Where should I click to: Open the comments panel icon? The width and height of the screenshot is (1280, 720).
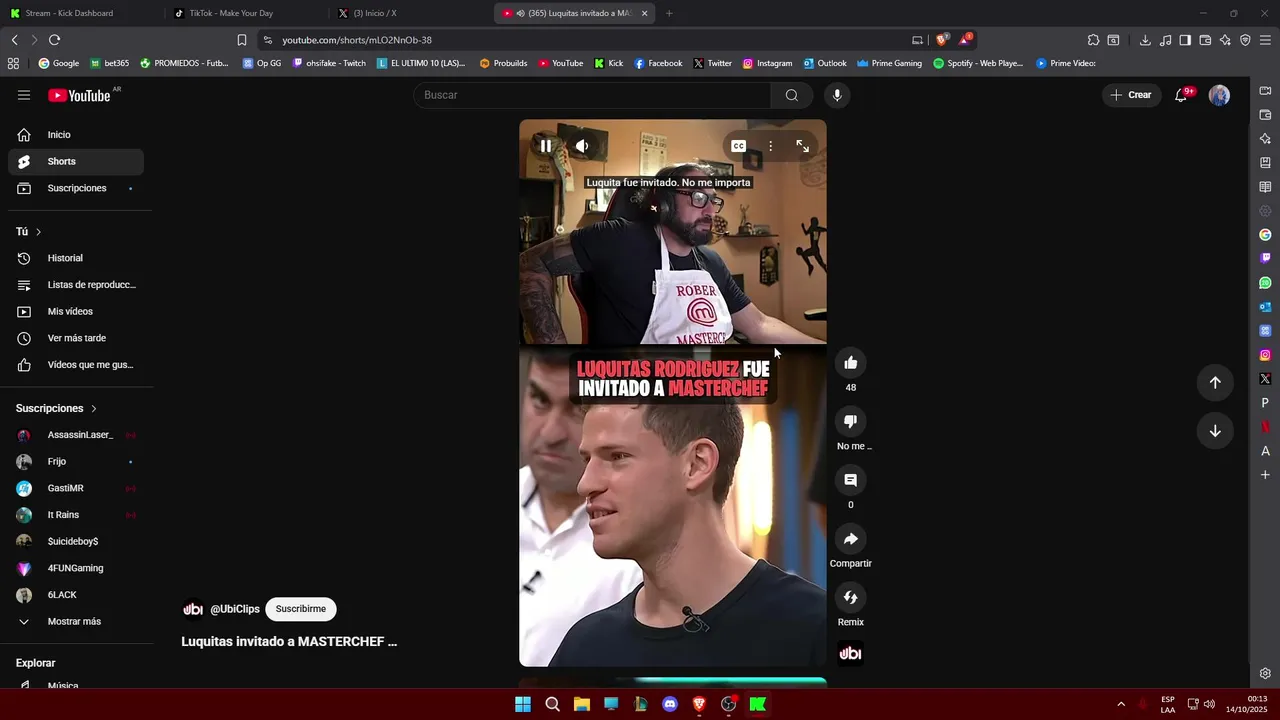point(851,480)
